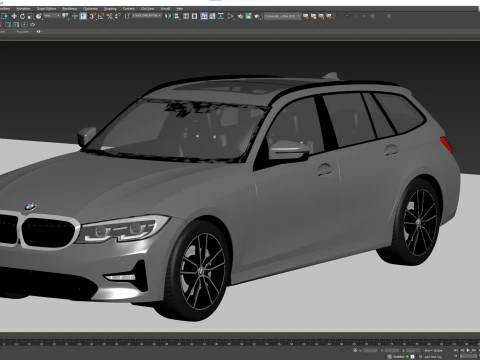Open the Curve Editor
This screenshot has width=480, height=360.
pyautogui.click(x=212, y=16)
